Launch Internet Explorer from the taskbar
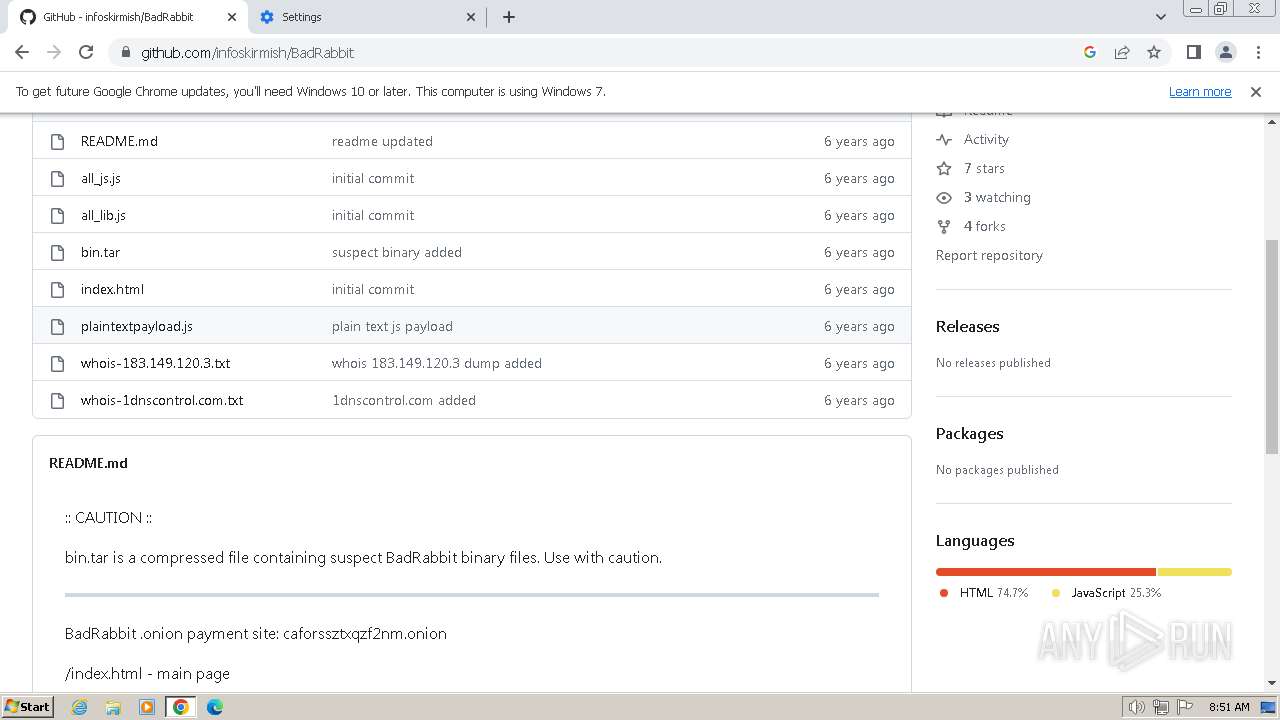The height and width of the screenshot is (720, 1280). (79, 707)
